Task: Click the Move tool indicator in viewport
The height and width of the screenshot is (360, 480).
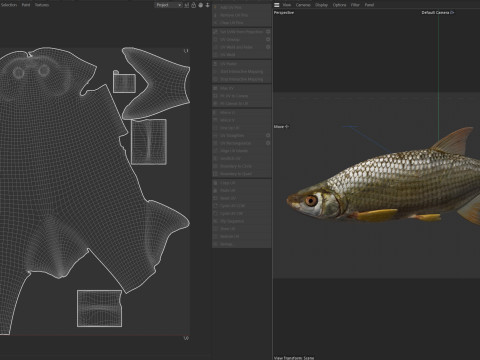Action: (281, 127)
